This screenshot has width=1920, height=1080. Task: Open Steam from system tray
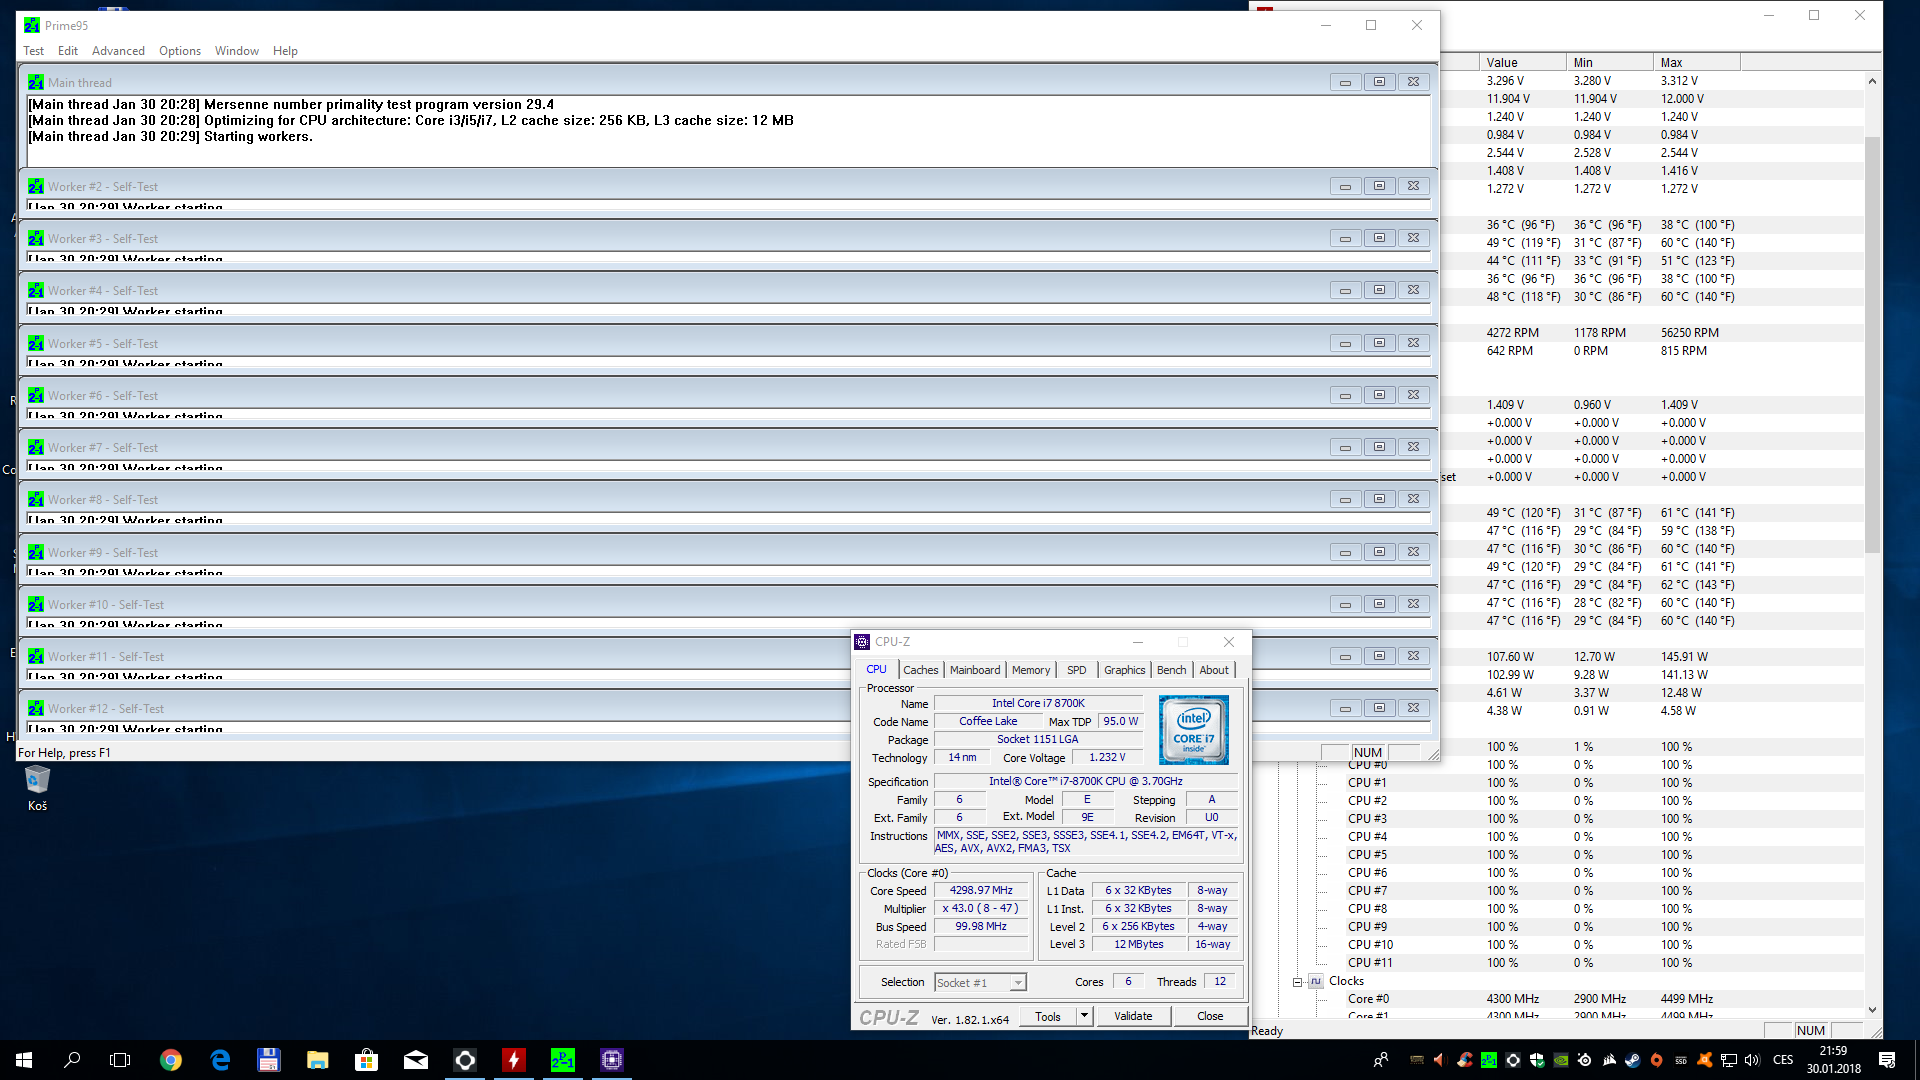(1633, 1060)
